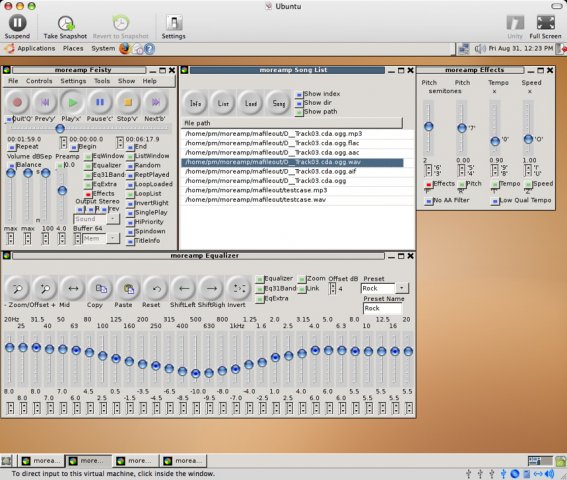Open the Ubuntu Applications menu
Image resolution: width=567 pixels, height=480 pixels.
coord(36,48)
